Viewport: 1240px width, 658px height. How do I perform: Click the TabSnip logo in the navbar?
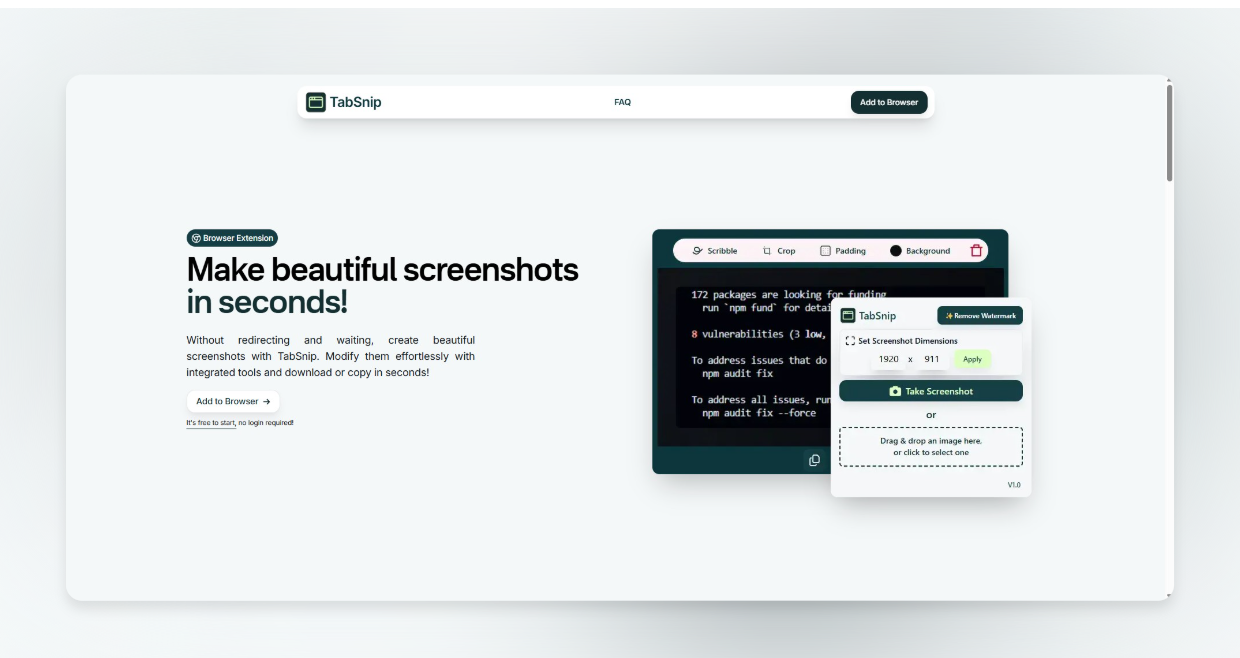(x=344, y=102)
